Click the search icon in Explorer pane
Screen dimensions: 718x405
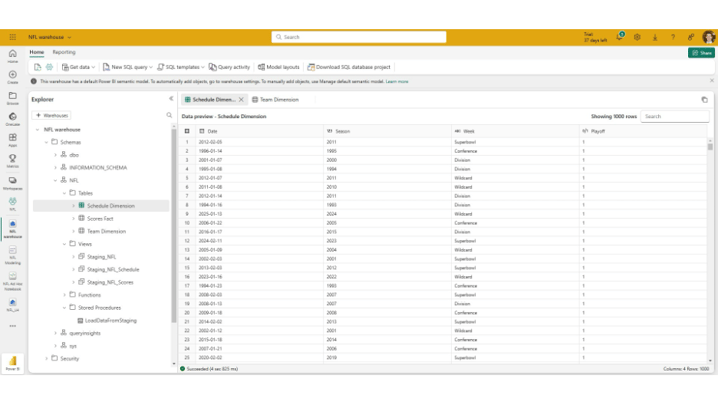point(169,115)
